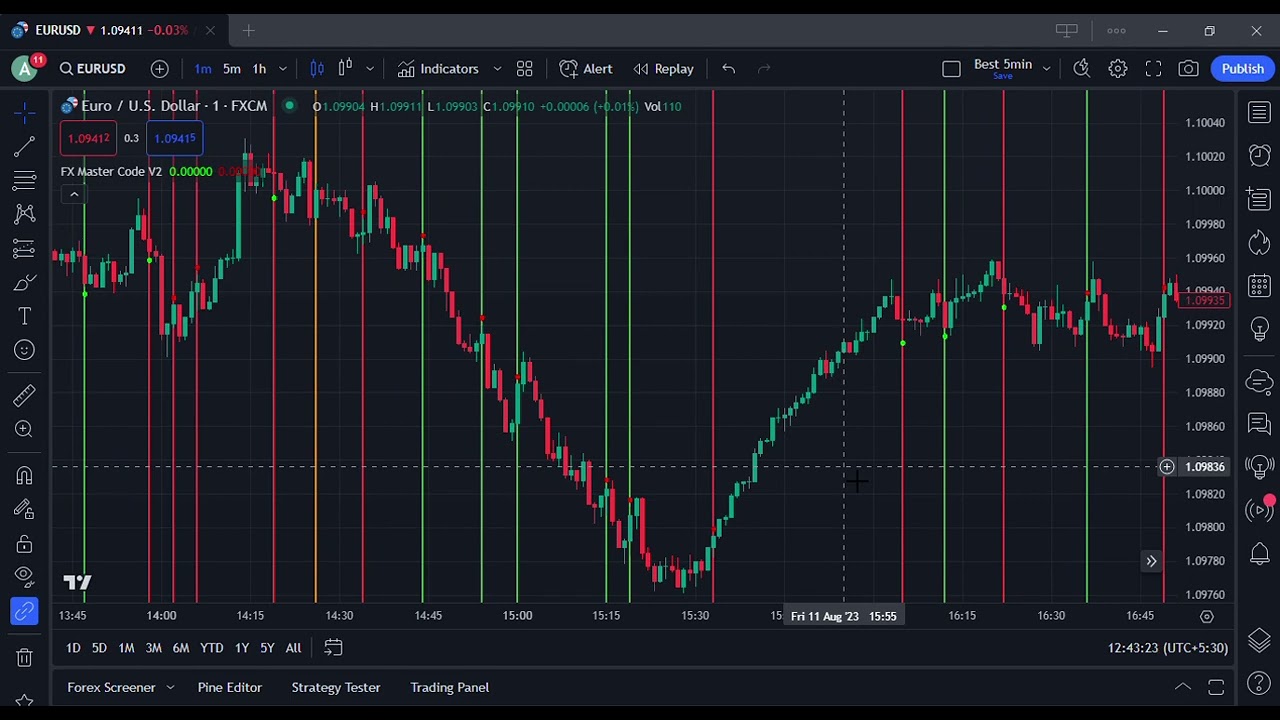Switch to the 1h timeframe

[x=259, y=69]
